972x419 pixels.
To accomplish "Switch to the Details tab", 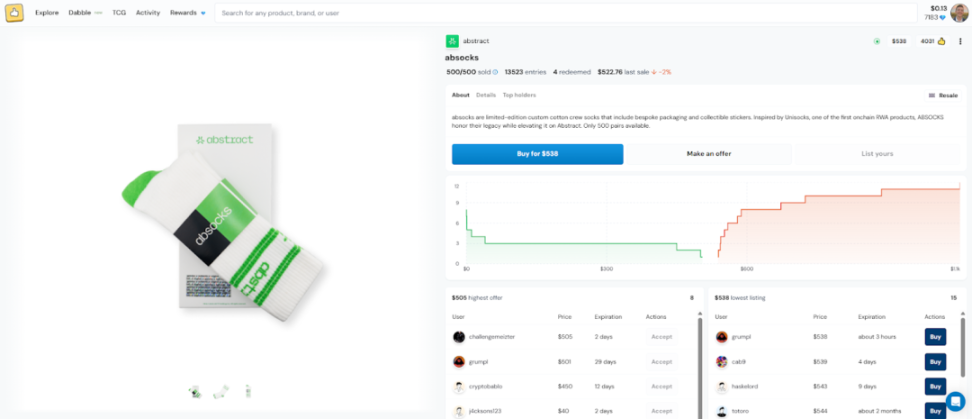I will tap(486, 95).
